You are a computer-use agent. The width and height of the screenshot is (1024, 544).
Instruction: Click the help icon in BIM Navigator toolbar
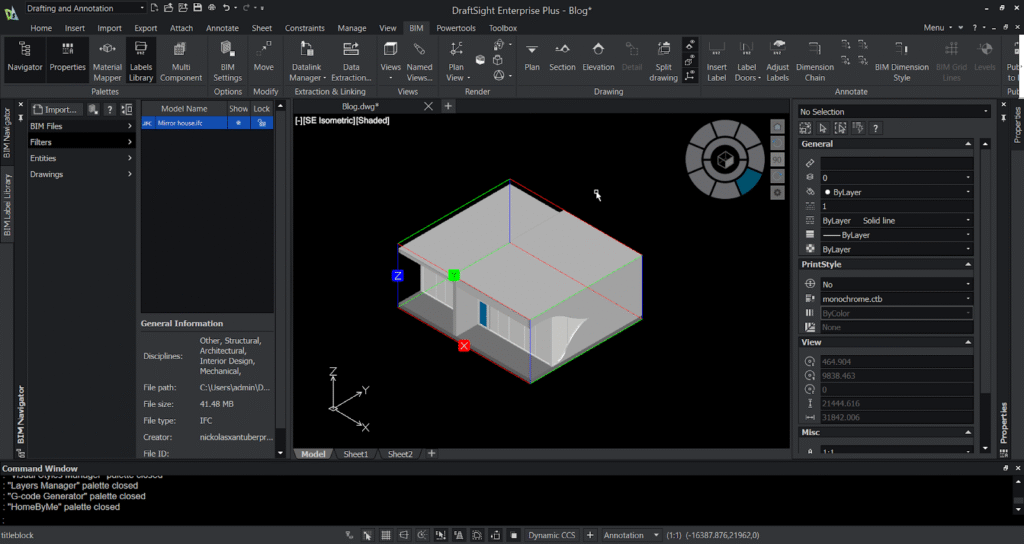coord(110,109)
